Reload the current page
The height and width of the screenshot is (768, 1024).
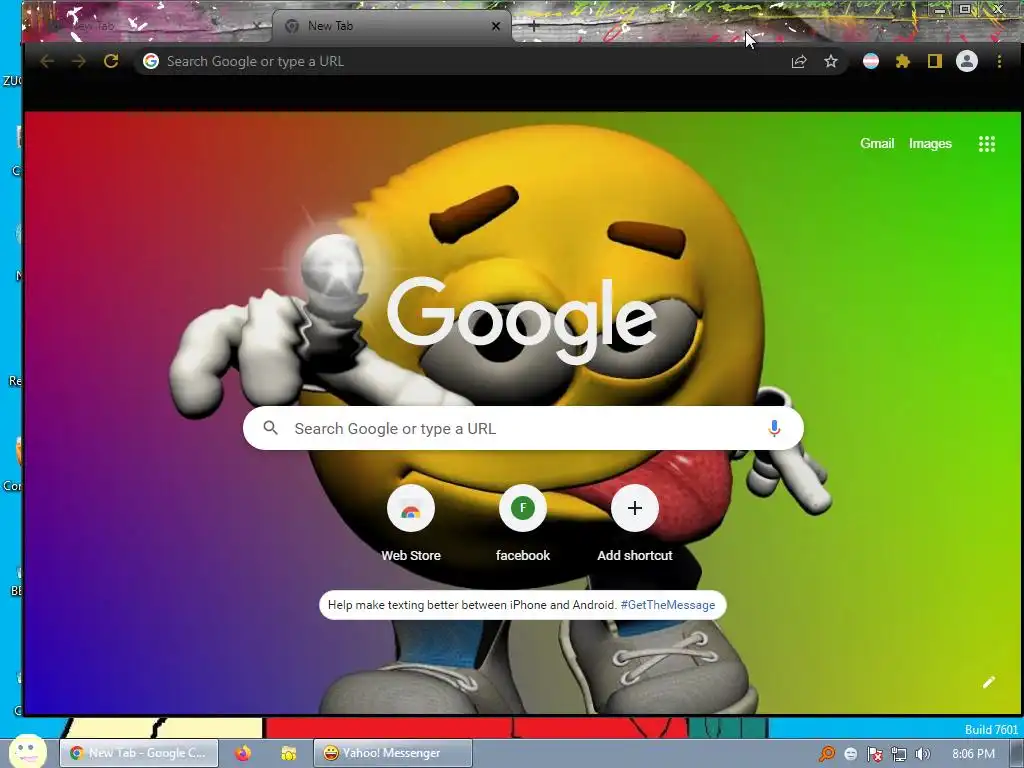pos(111,61)
